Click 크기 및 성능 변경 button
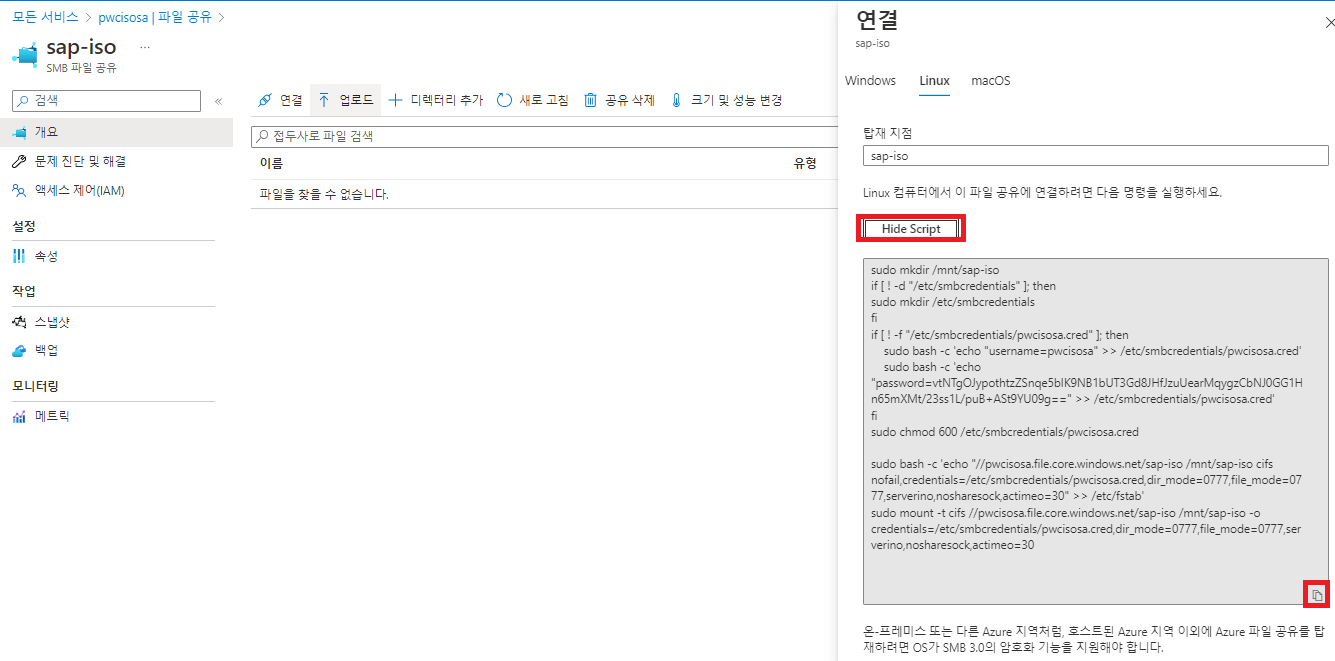The height and width of the screenshot is (661, 1335). (x=725, y=100)
